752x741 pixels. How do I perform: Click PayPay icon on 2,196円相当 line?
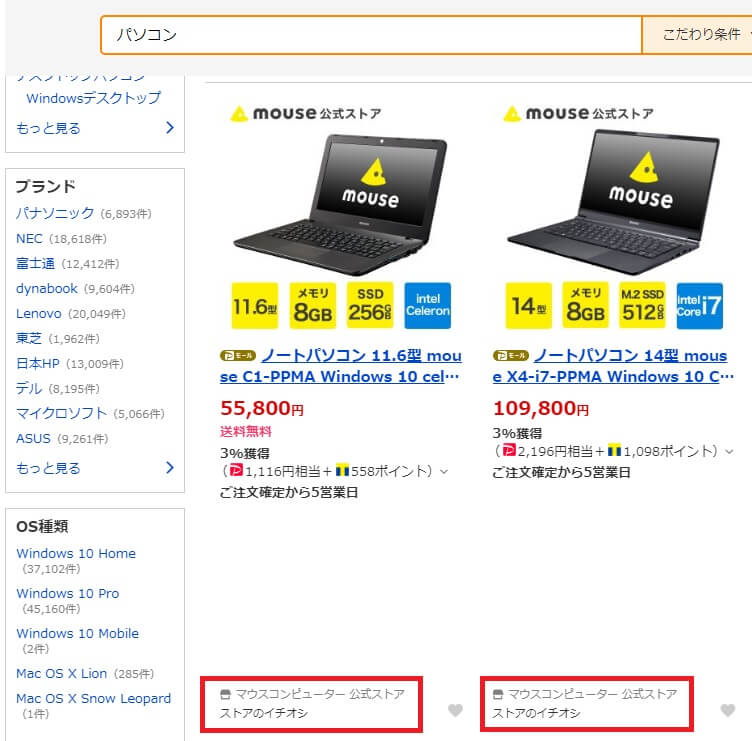coord(509,449)
